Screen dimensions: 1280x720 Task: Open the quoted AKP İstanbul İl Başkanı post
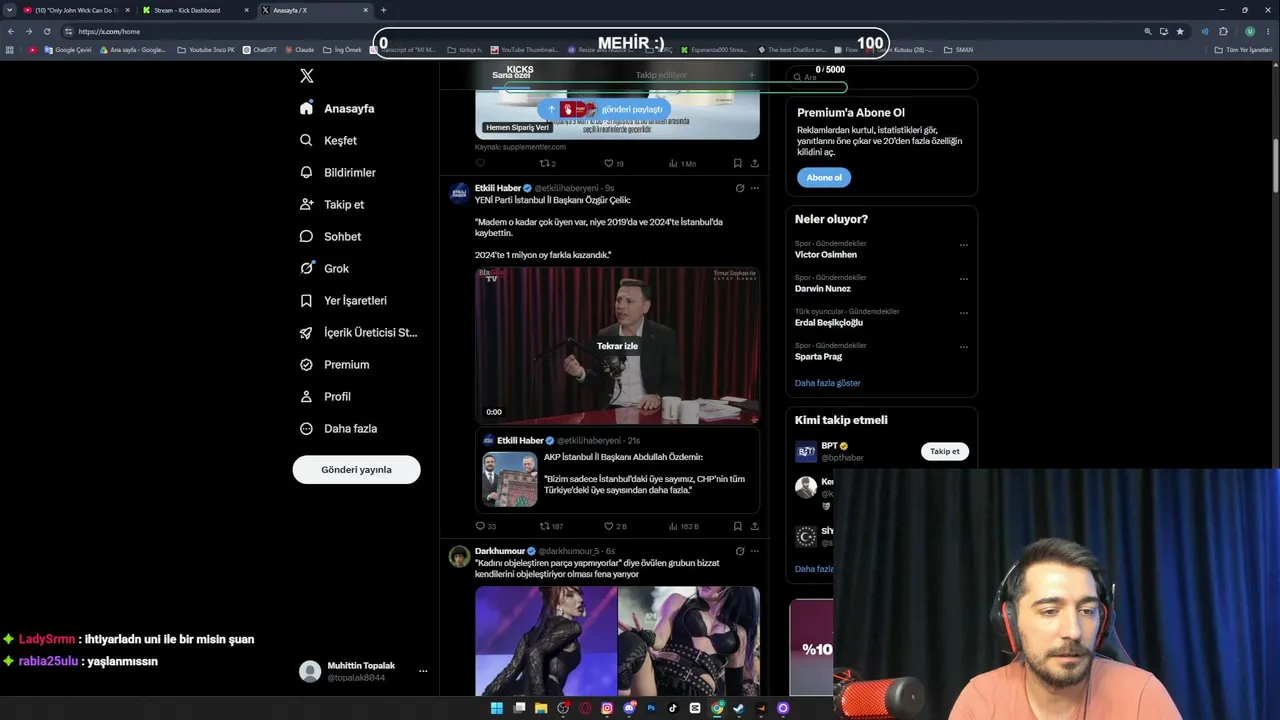pos(617,470)
